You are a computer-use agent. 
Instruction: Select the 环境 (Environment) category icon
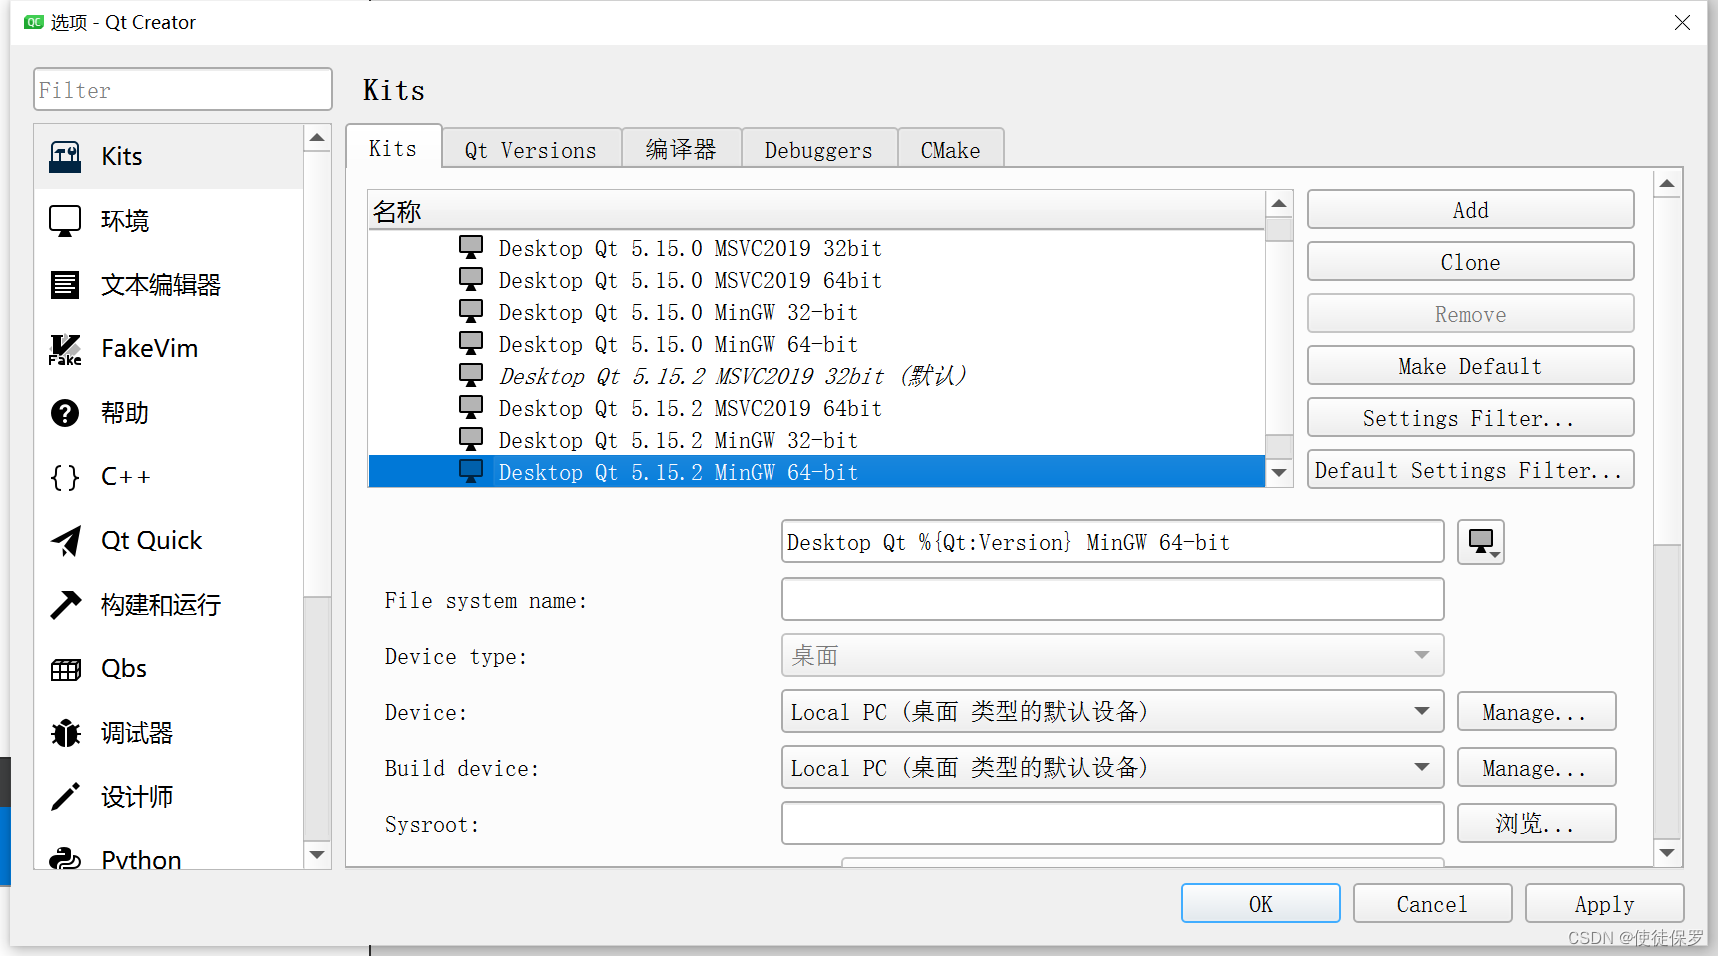[x=124, y=220]
